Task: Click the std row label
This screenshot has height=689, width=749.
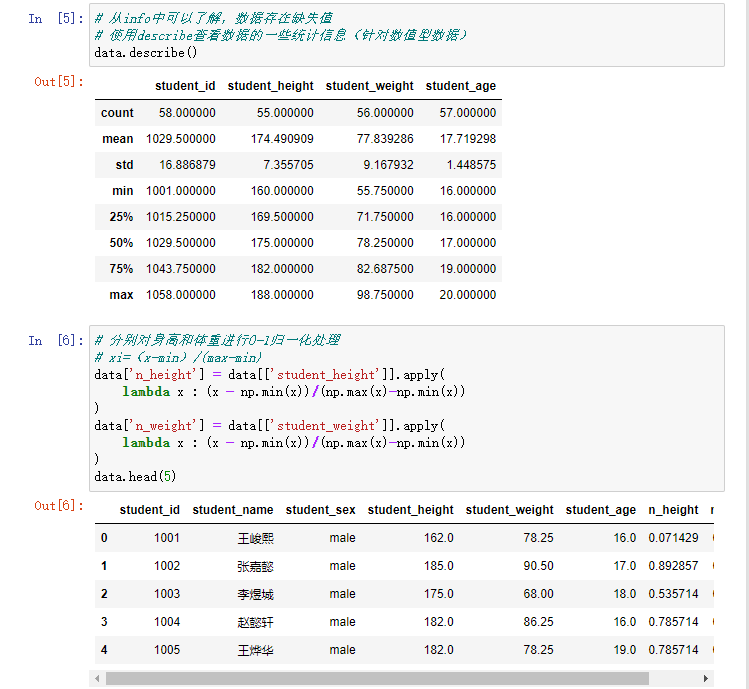Action: tap(124, 165)
